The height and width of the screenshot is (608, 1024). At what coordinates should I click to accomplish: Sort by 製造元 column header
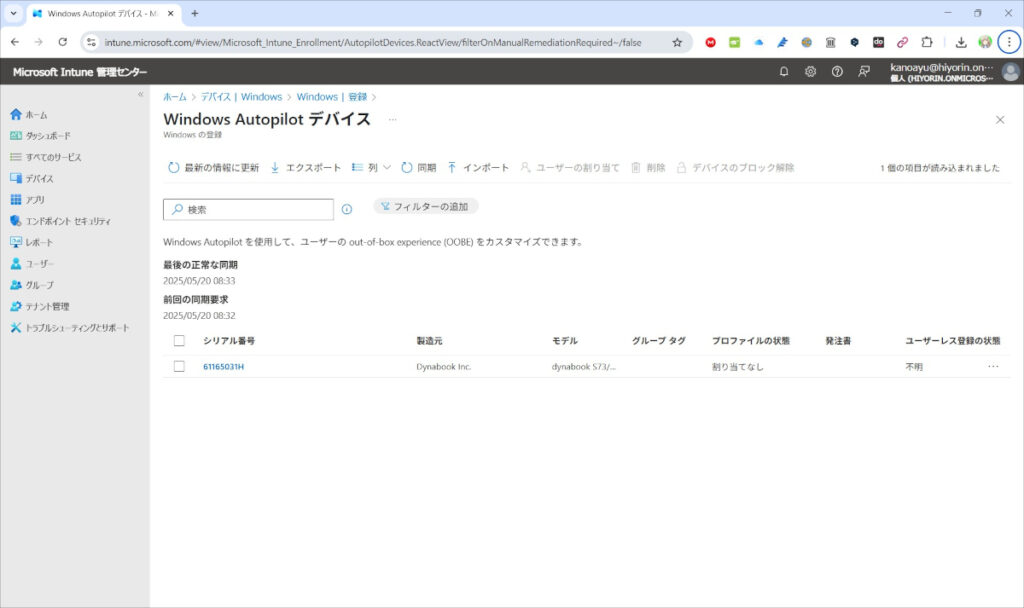429,341
